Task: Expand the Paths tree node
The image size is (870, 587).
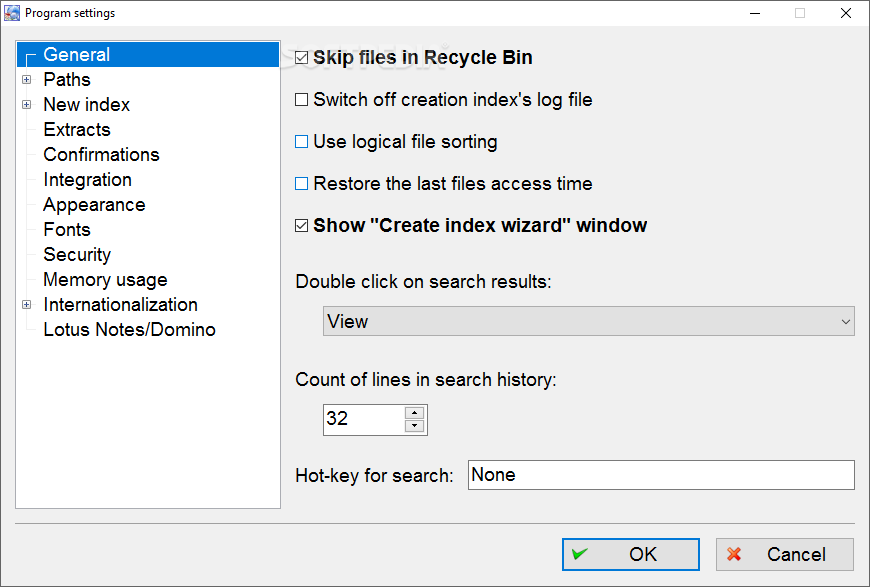Action: (27, 80)
